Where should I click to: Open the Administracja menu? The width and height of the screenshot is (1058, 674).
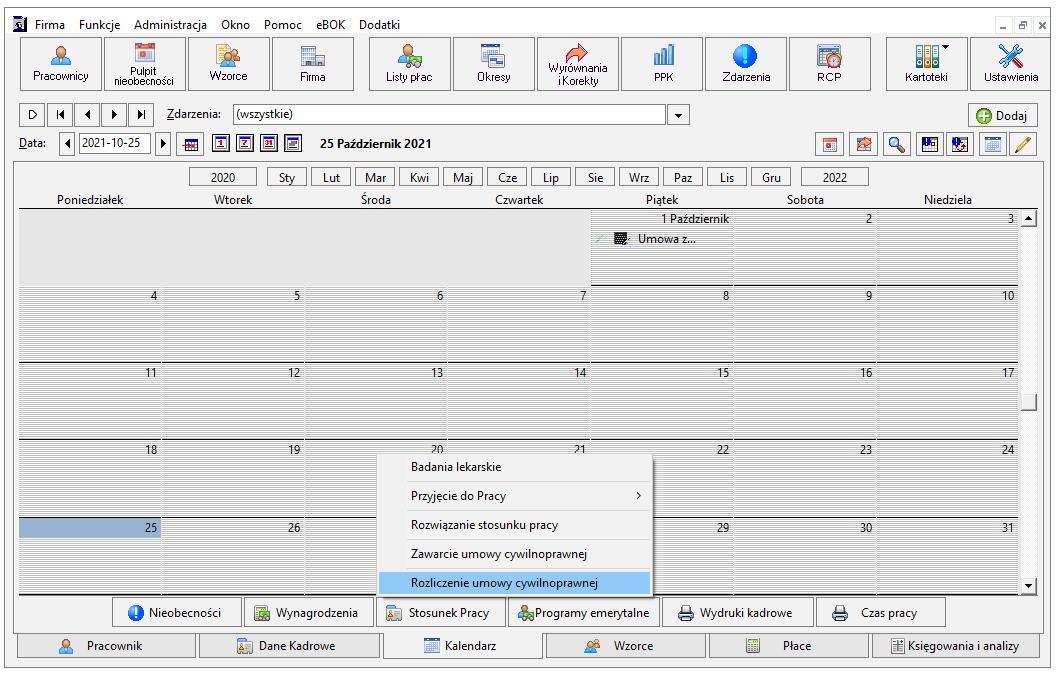[x=170, y=25]
